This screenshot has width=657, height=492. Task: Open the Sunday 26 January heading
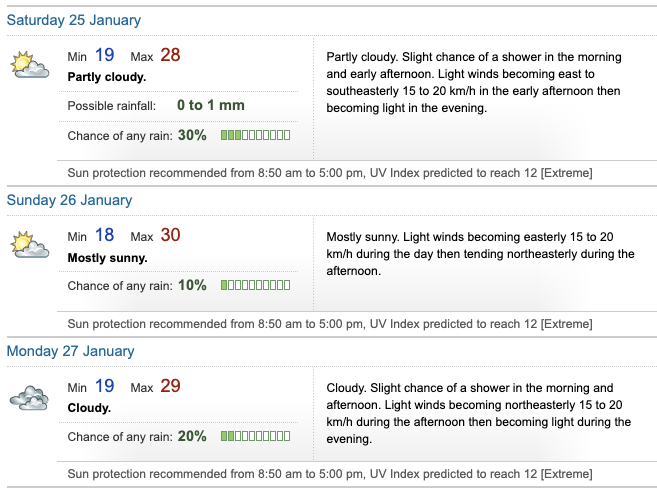(69, 200)
